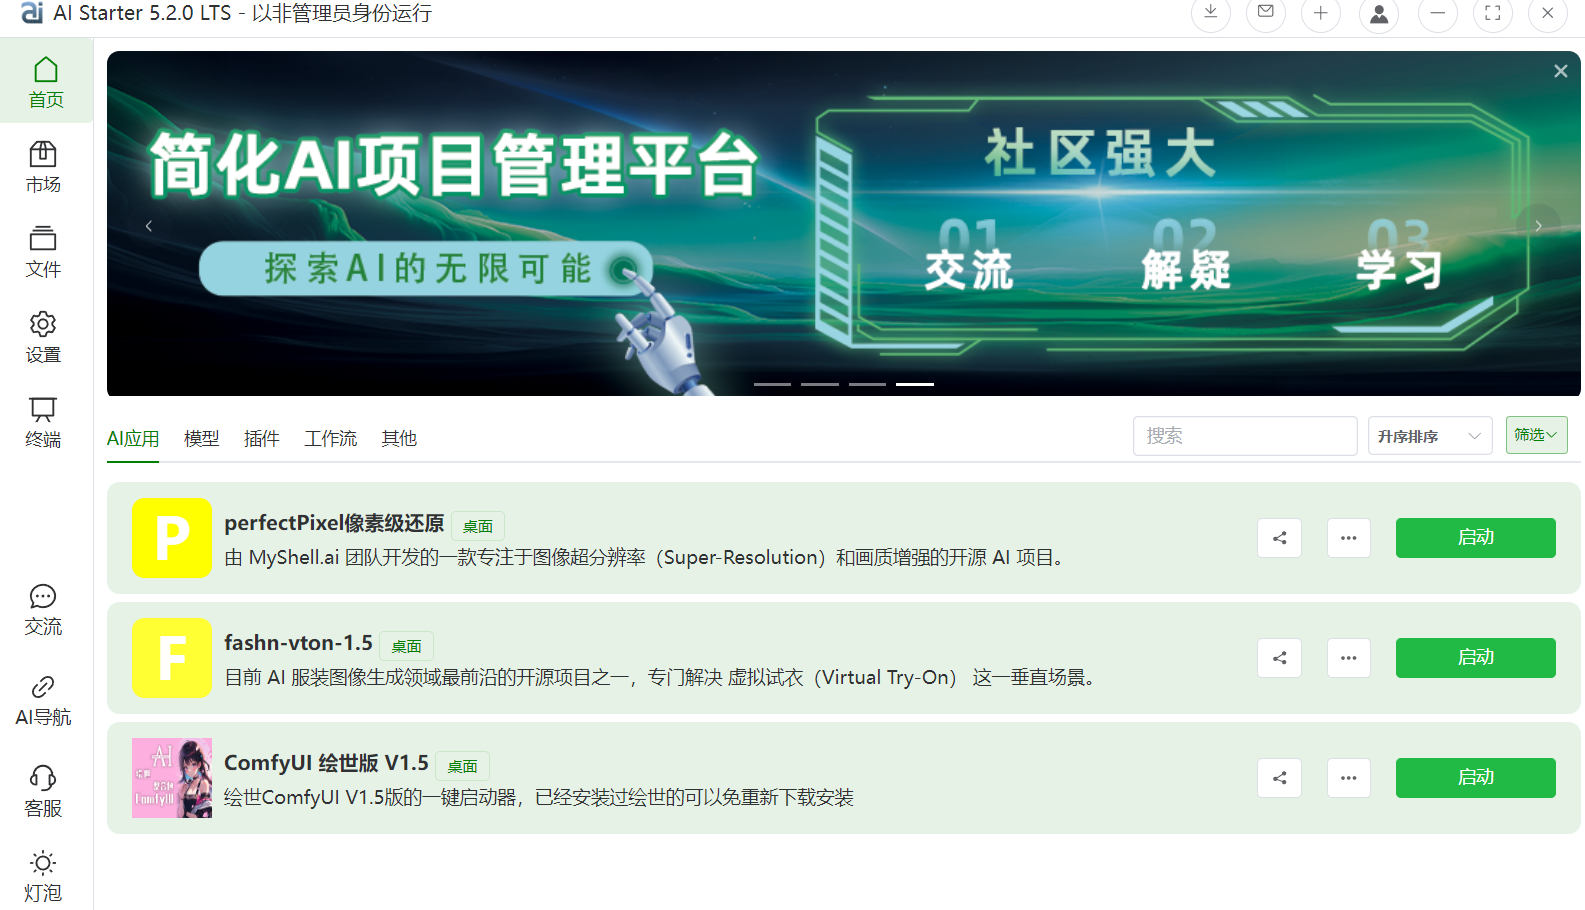Click the 学习 label inside the banner
This screenshot has height=910, width=1585.
tap(1399, 270)
